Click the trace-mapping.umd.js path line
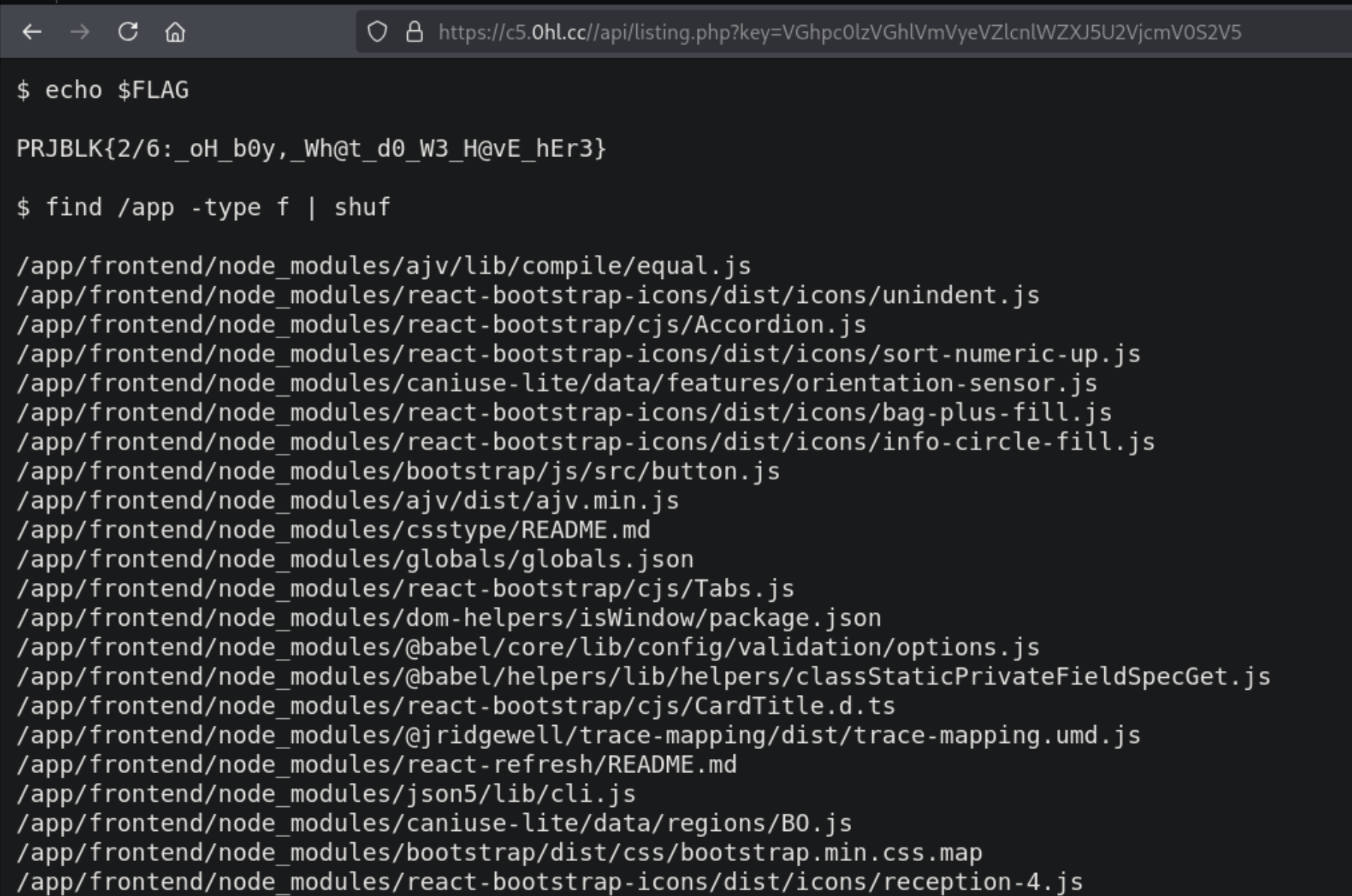 (578, 736)
